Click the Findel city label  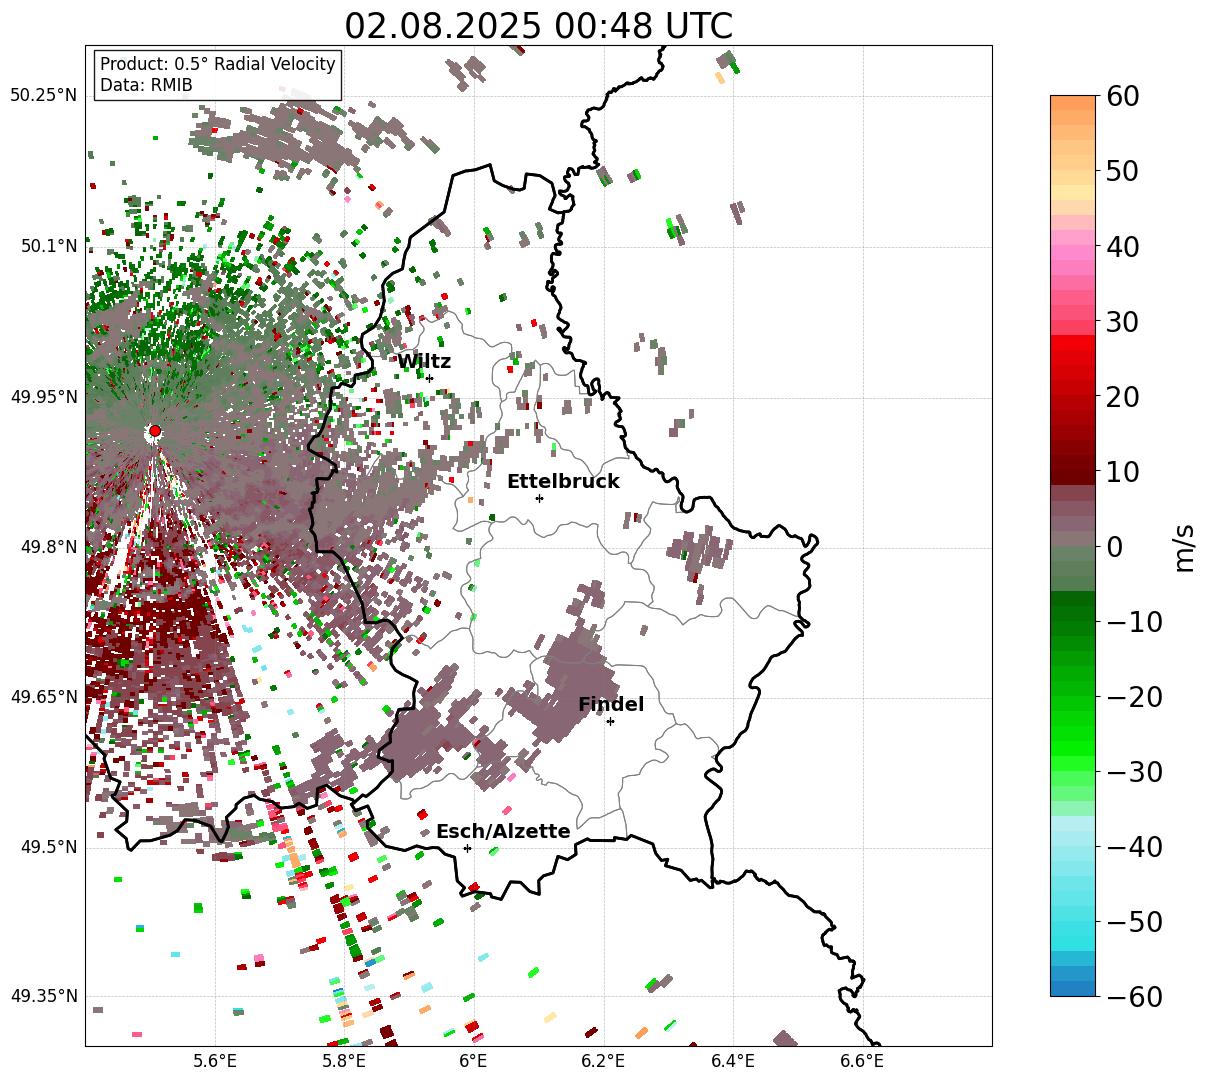[611, 705]
